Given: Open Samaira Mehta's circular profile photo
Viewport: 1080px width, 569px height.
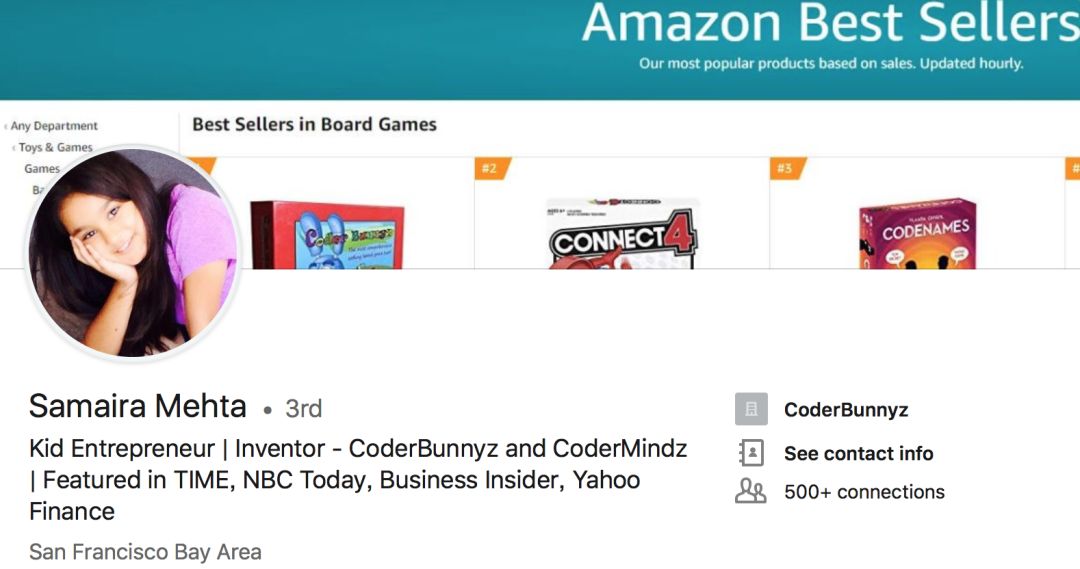Looking at the screenshot, I should tap(133, 252).
